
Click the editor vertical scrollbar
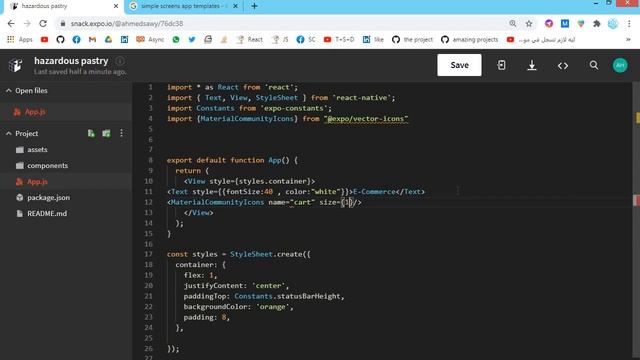(636, 220)
